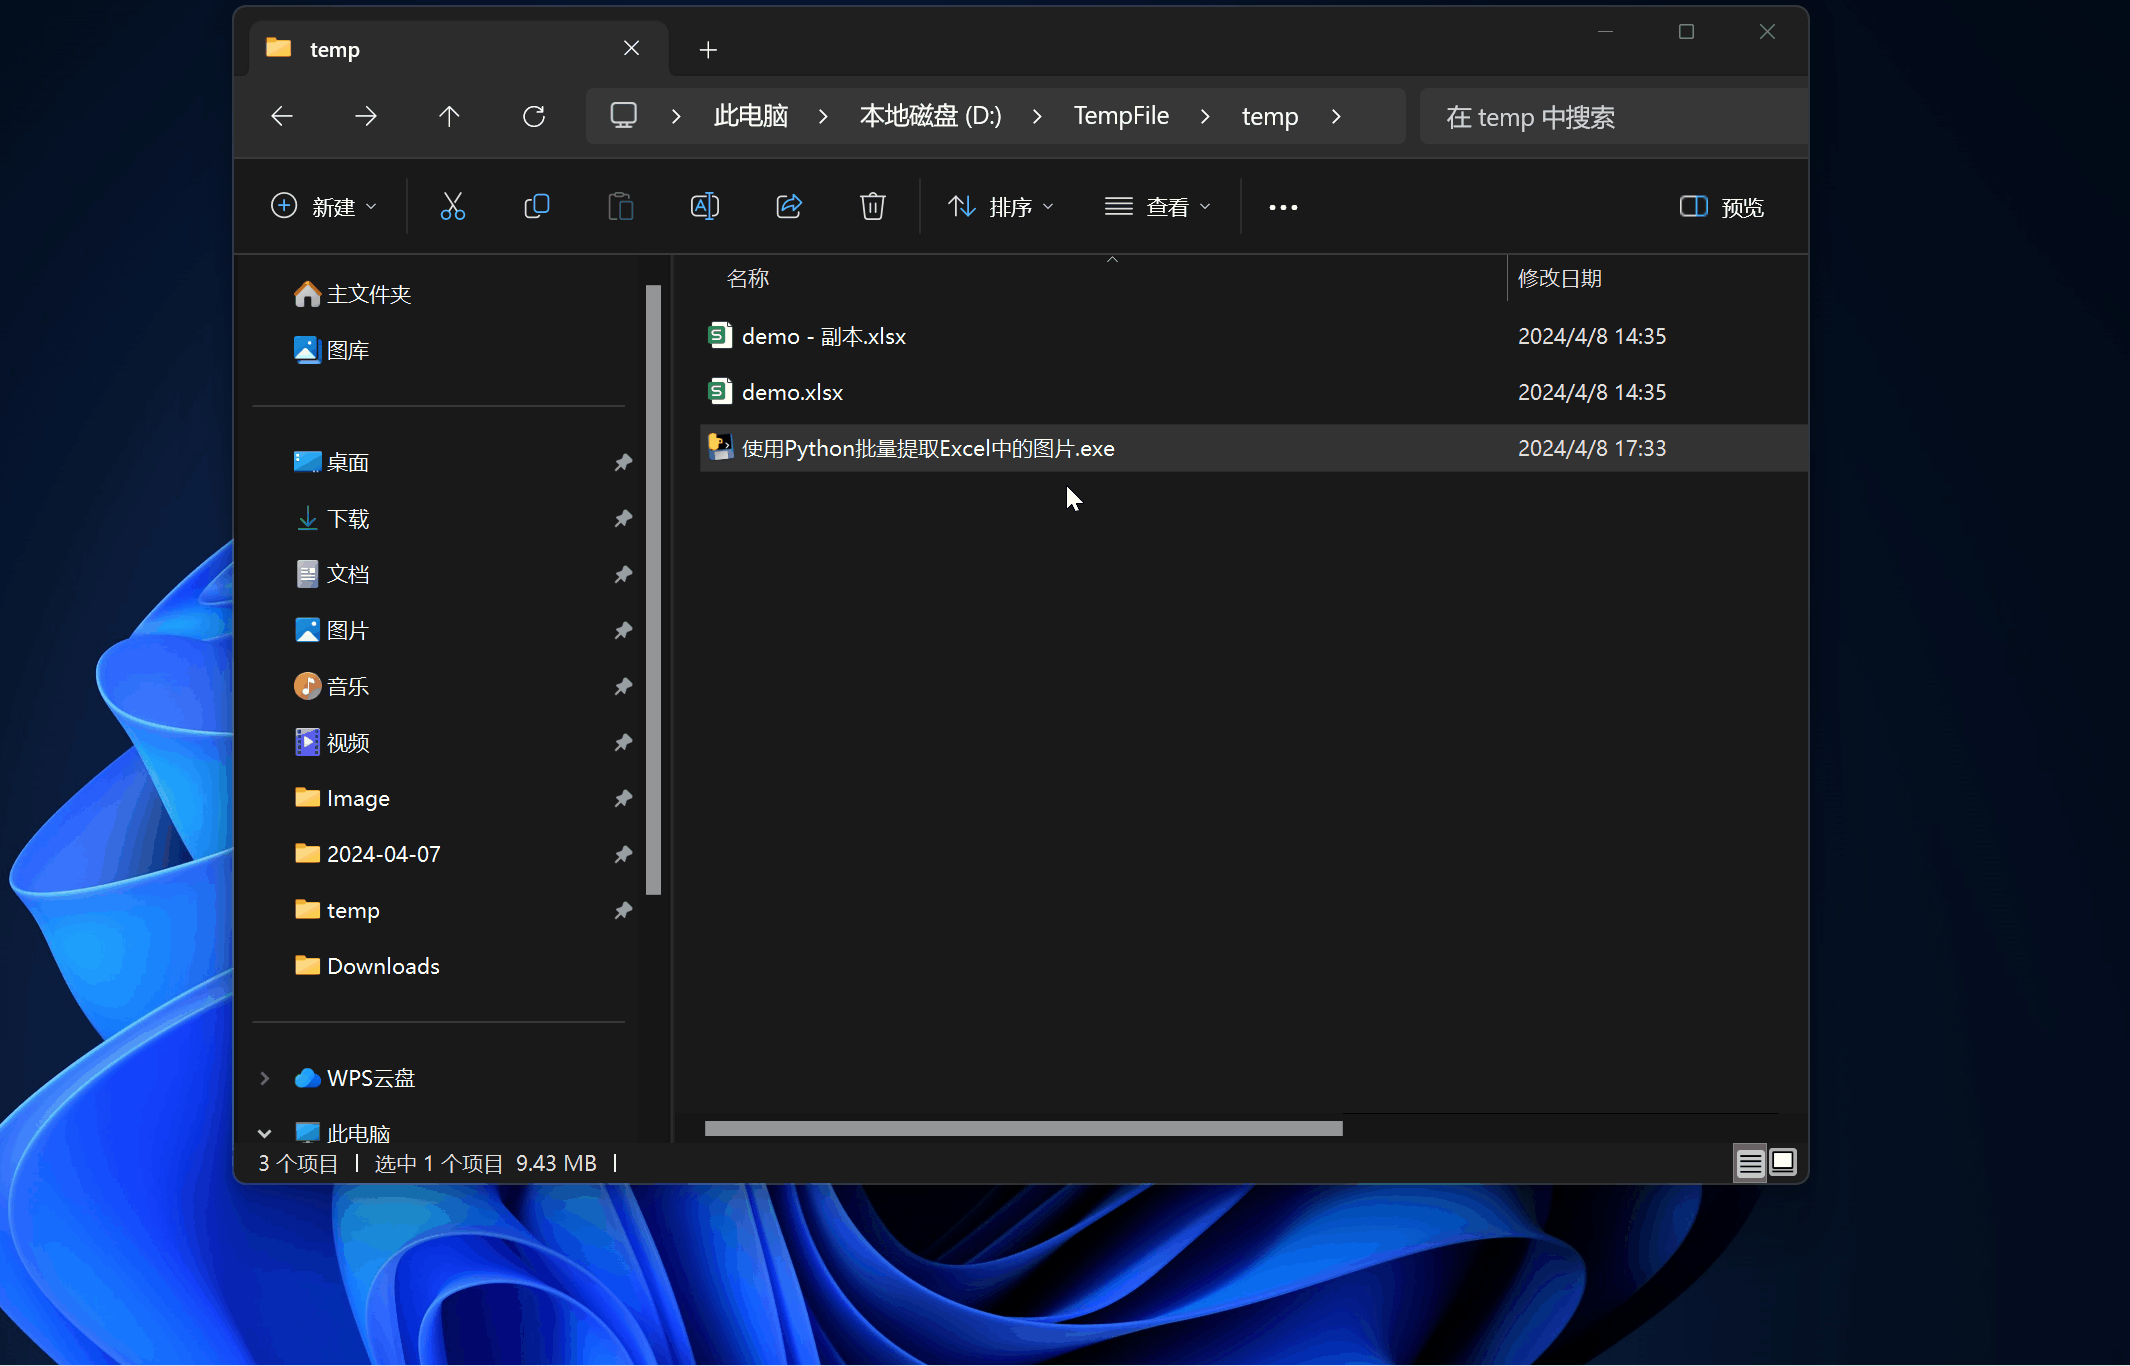Toggle the 预览 preview panel
The image size is (2130, 1366).
1720,206
